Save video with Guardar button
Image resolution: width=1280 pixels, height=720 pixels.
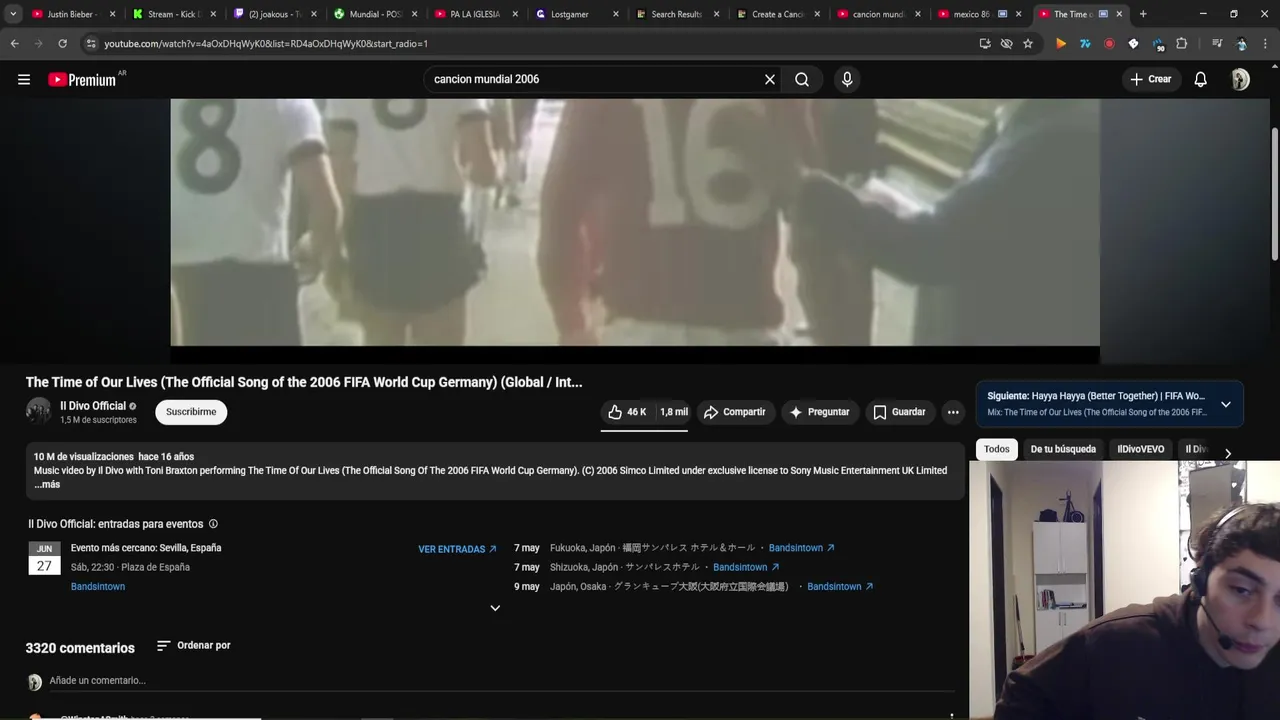click(899, 412)
